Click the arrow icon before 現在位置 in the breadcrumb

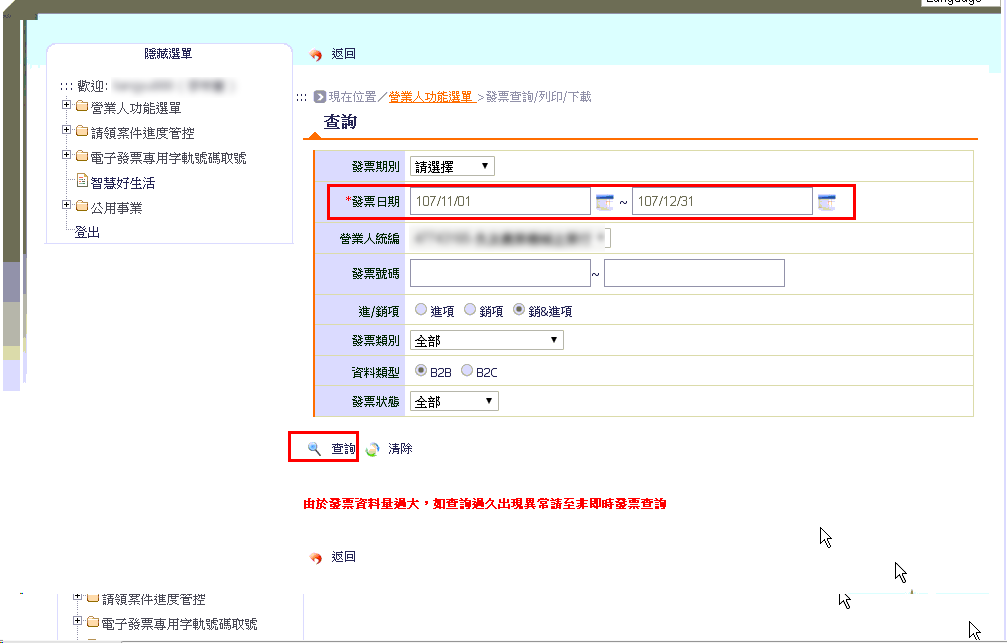(320, 96)
